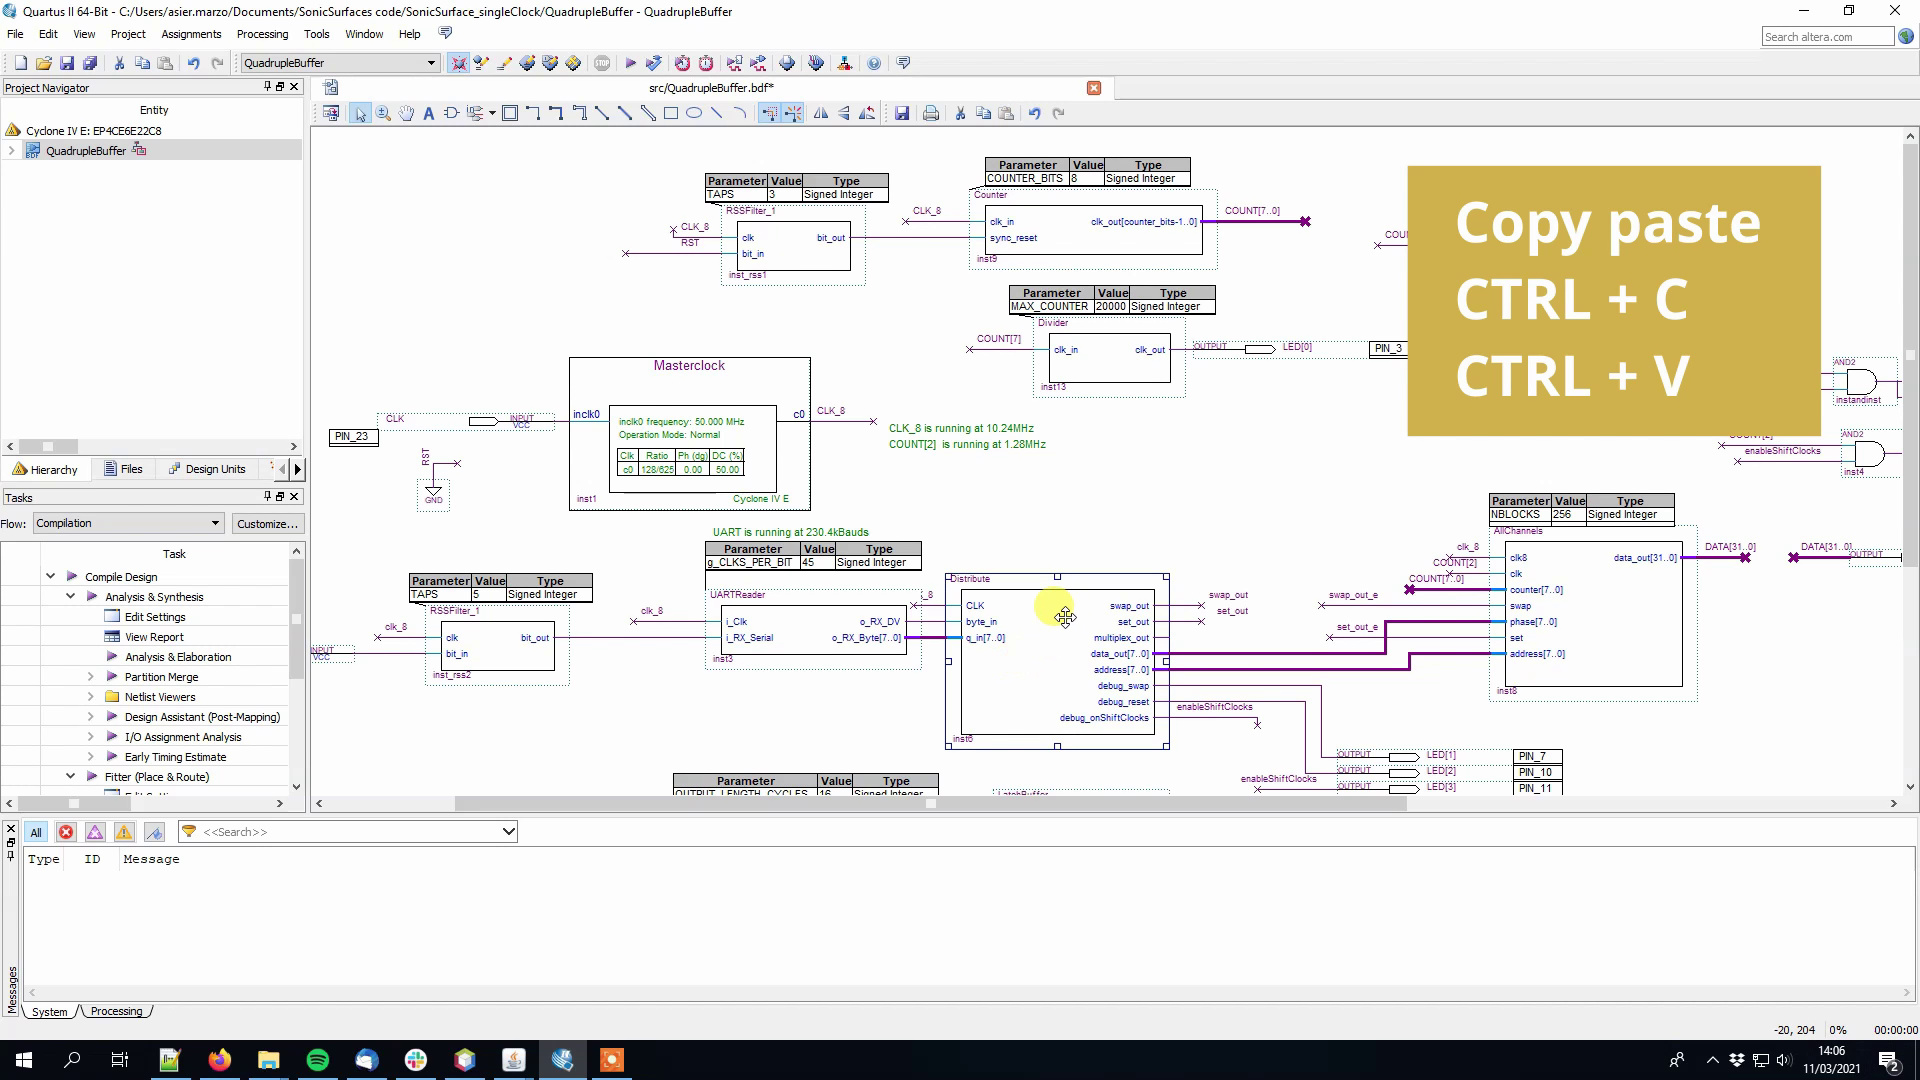
Task: Click the schematic horizontal scrollbar
Action: click(x=930, y=803)
